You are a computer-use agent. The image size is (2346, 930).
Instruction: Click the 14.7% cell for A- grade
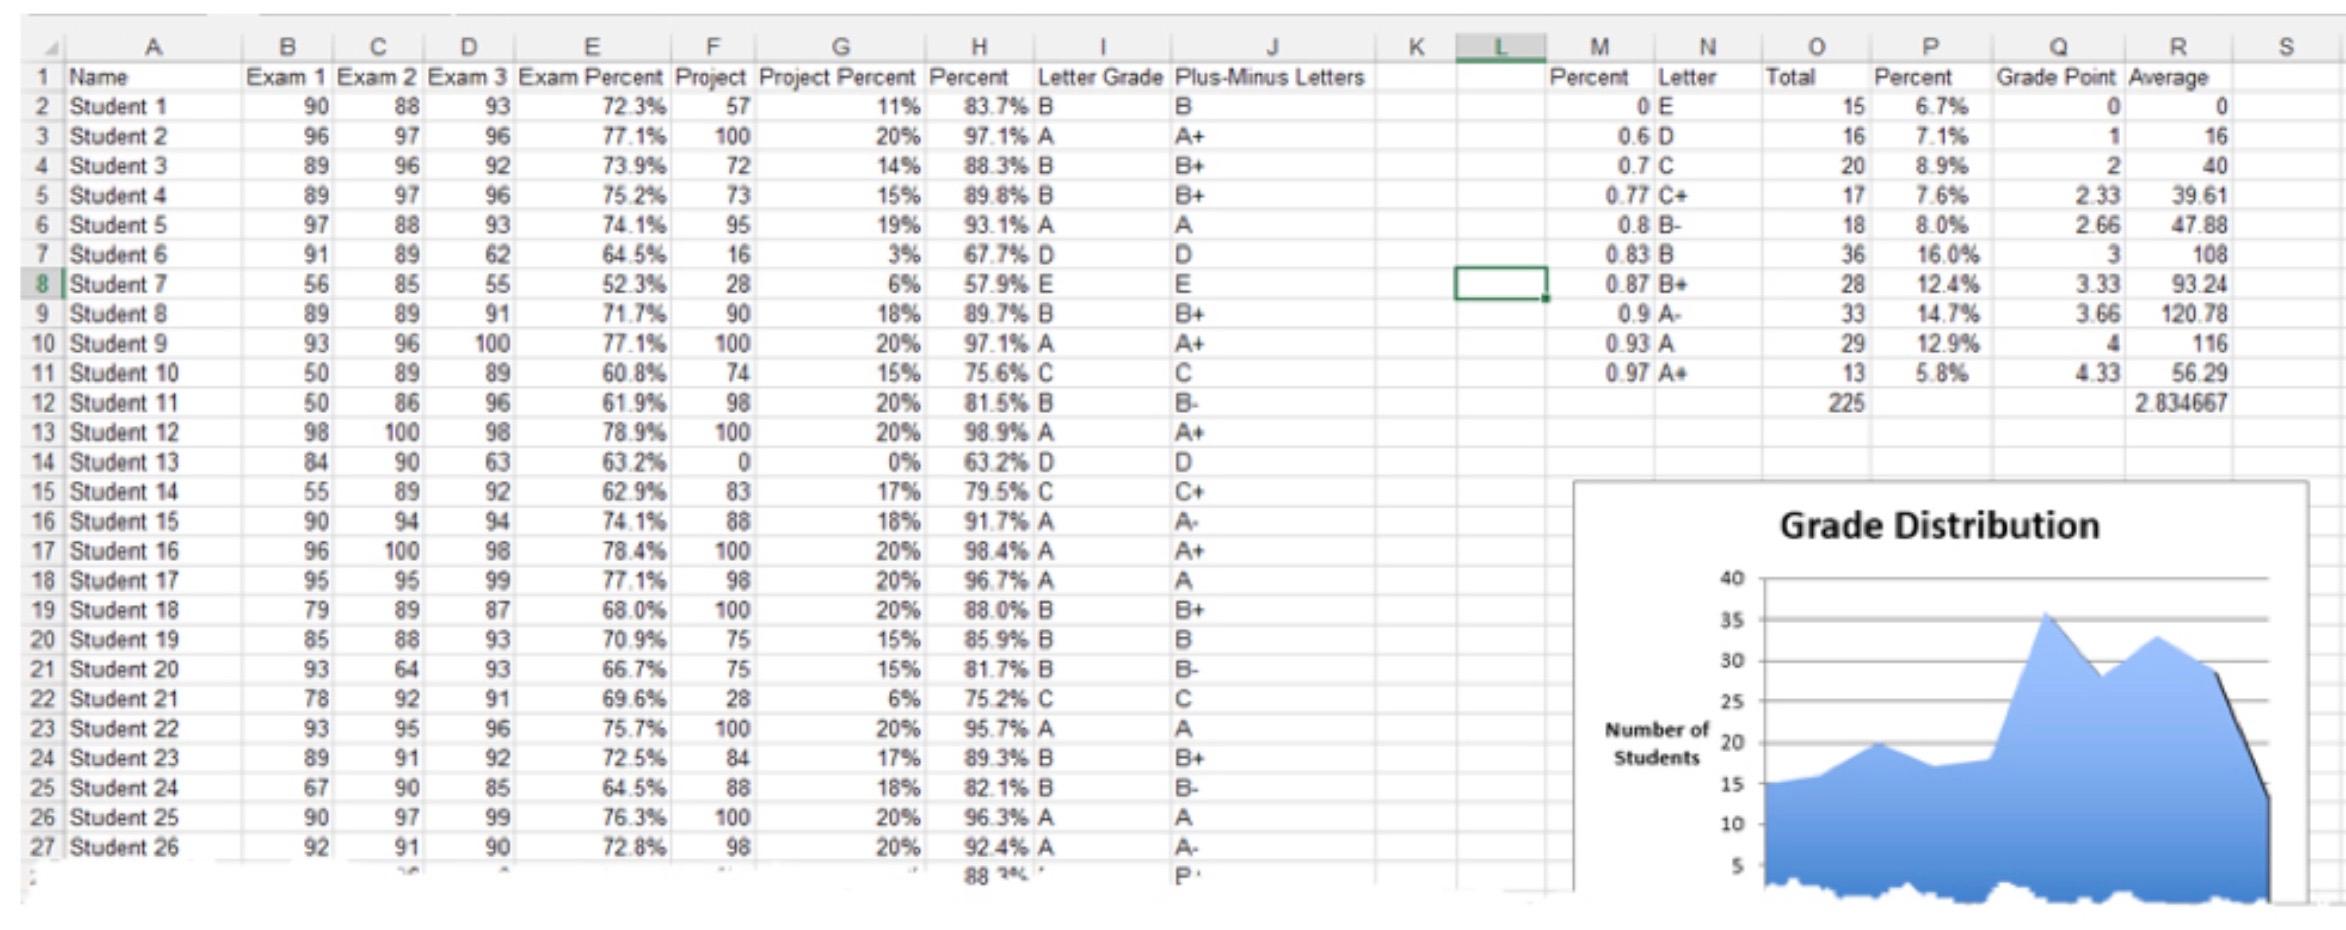(1931, 314)
